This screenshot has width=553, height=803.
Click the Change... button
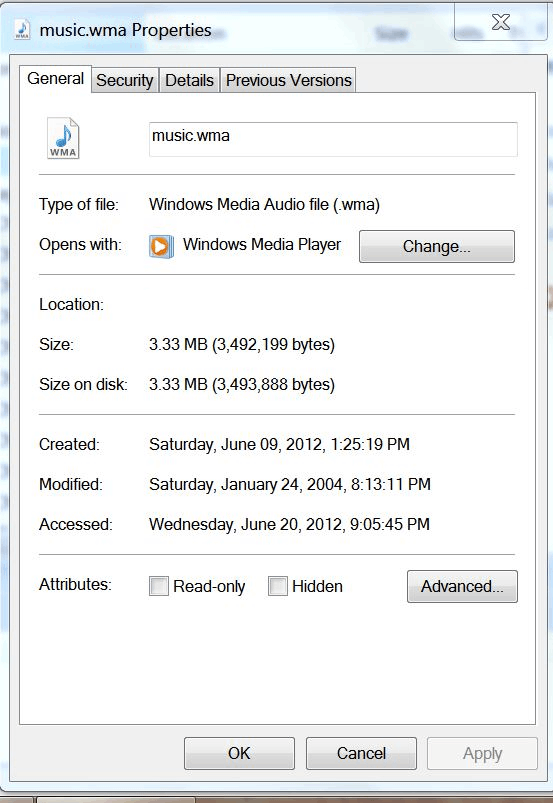pyautogui.click(x=437, y=246)
